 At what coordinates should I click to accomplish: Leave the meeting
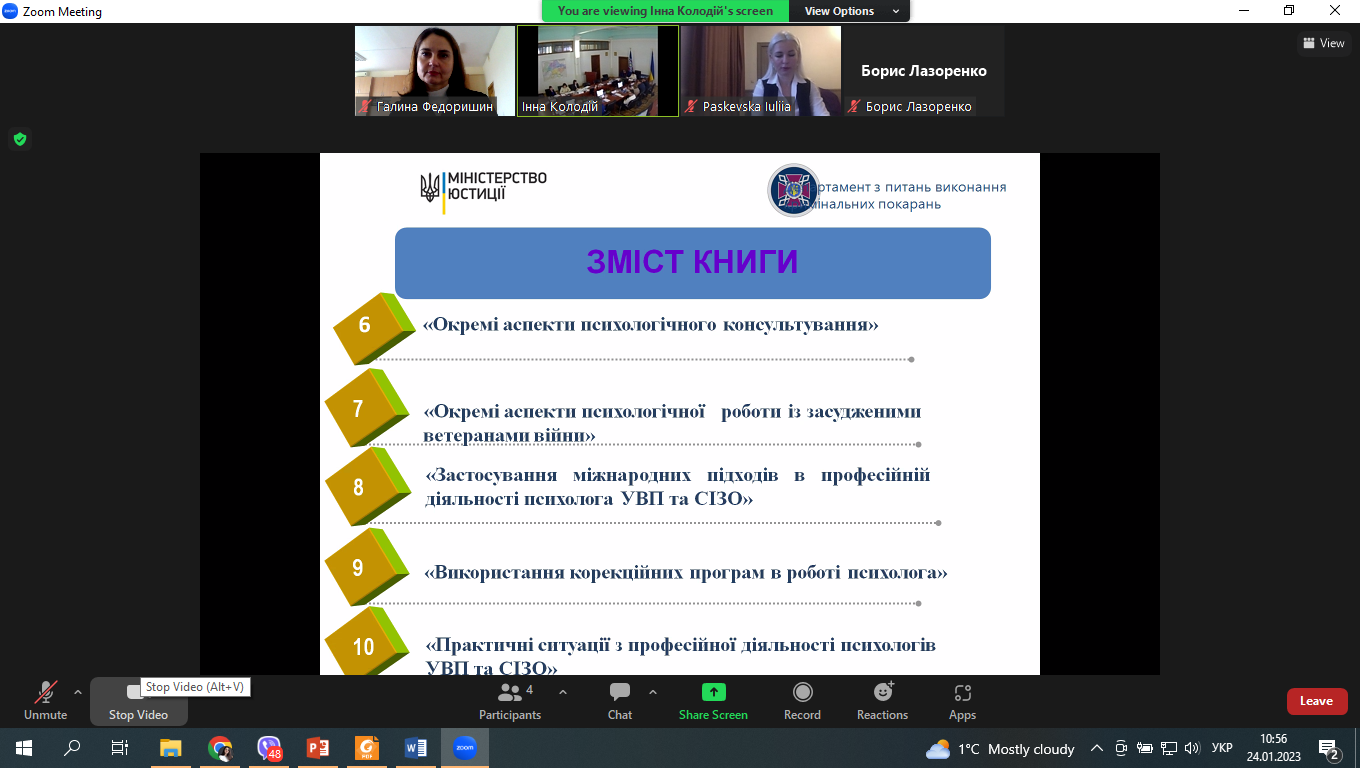(x=1316, y=701)
